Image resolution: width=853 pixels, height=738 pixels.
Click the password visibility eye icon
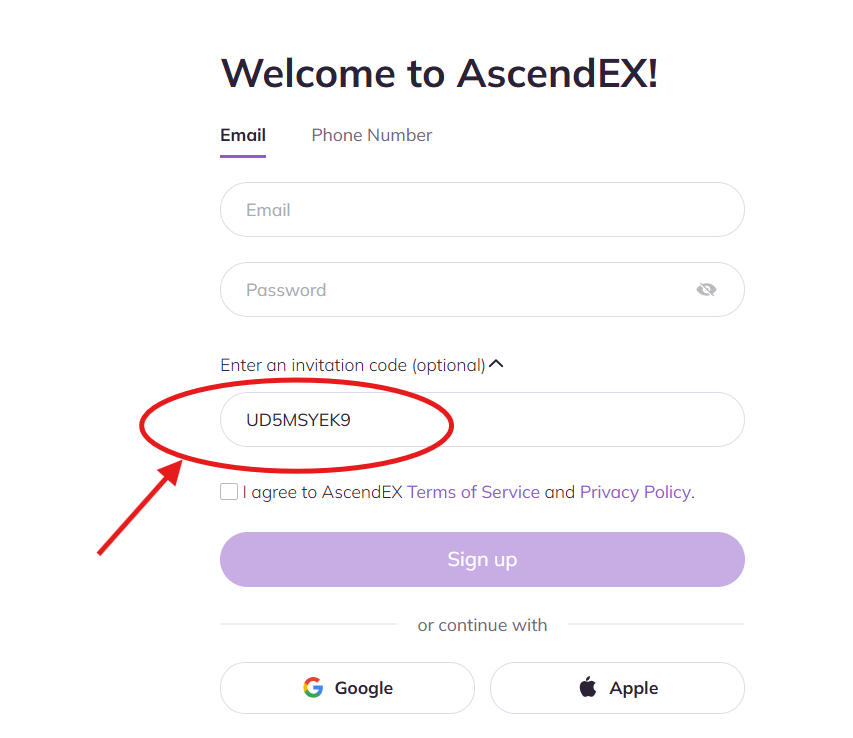pyautogui.click(x=707, y=289)
